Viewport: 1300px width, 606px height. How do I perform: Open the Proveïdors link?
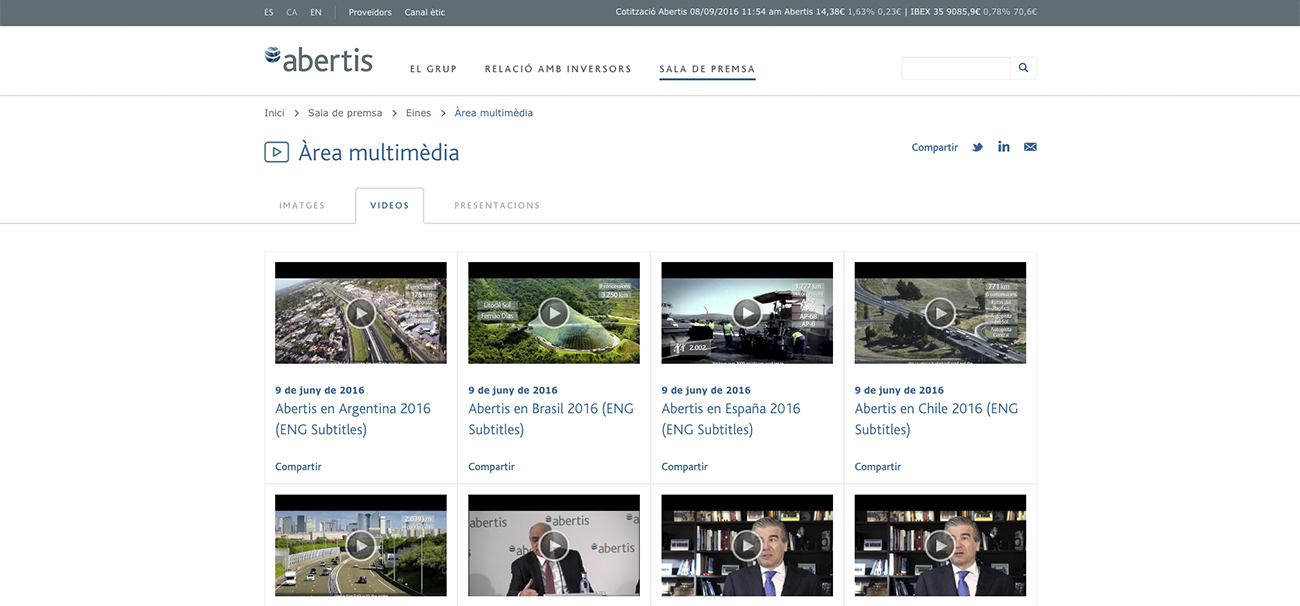[x=370, y=12]
